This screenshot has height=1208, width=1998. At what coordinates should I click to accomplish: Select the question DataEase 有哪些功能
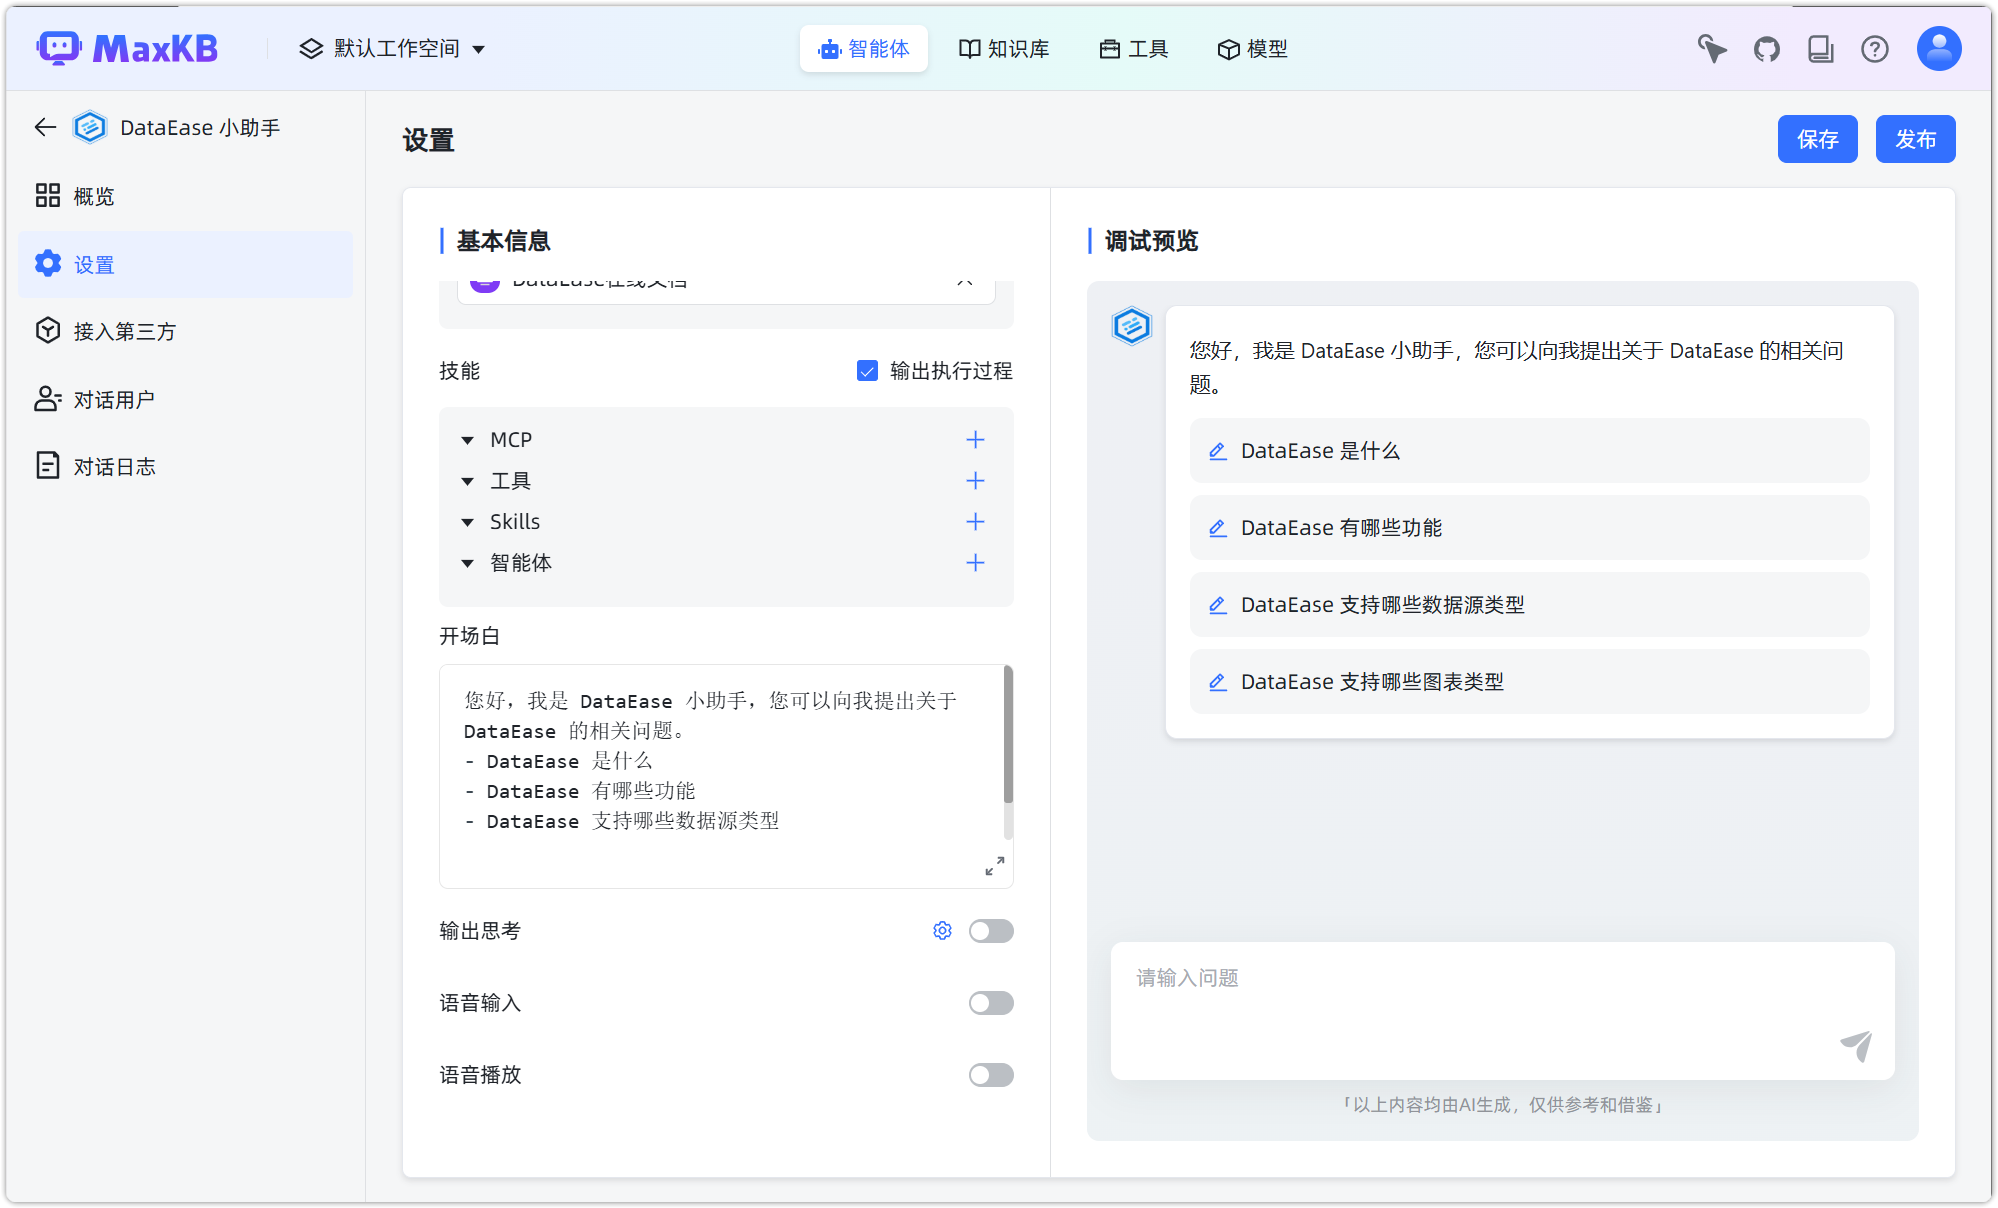[x=1529, y=528]
